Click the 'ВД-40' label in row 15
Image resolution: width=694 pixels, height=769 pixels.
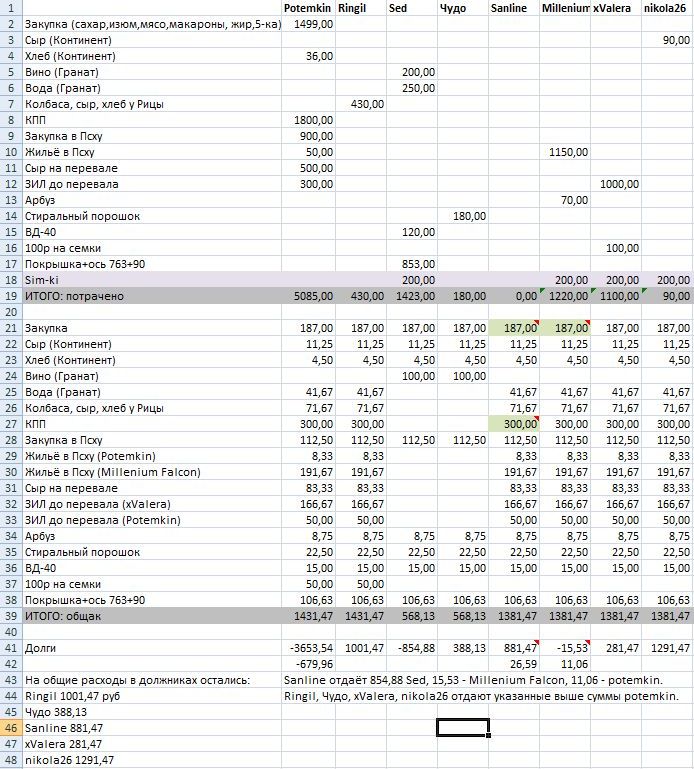click(x=40, y=232)
